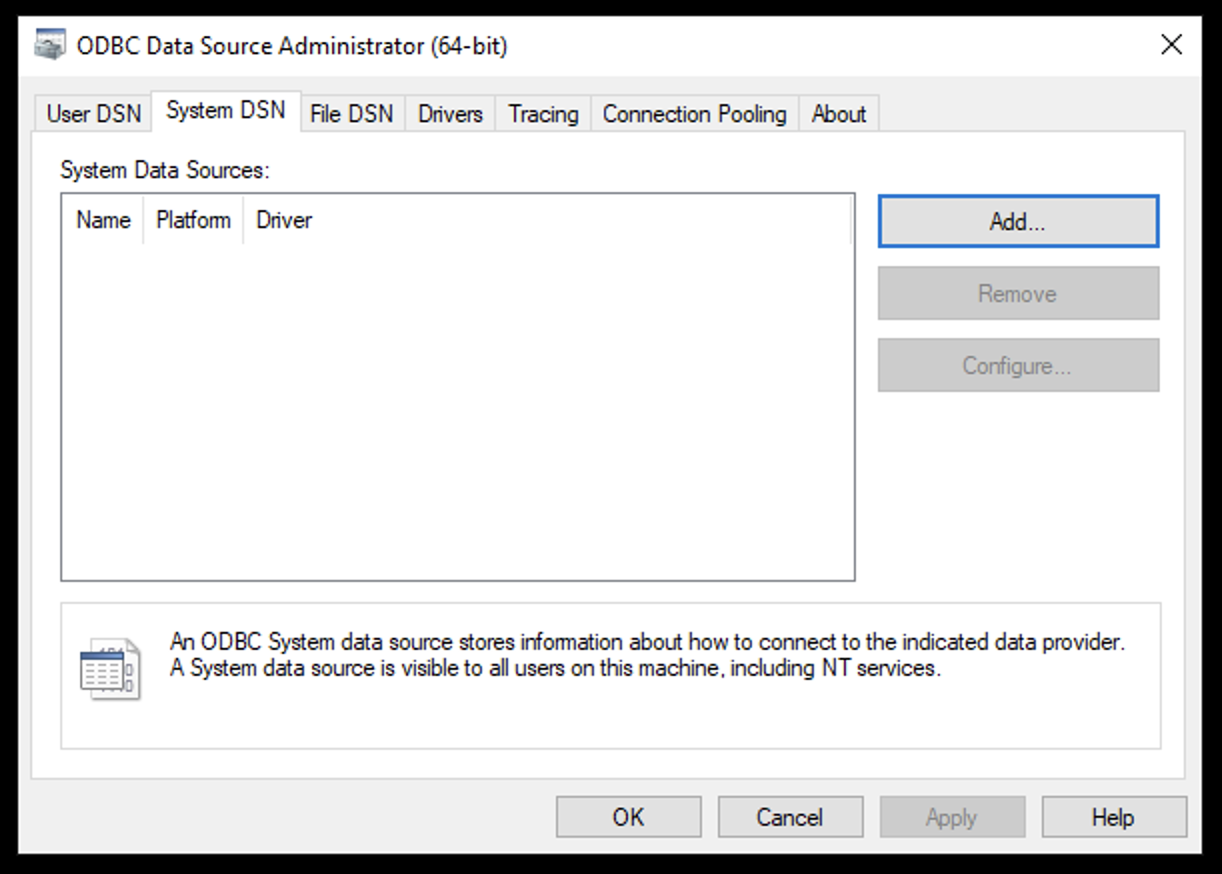Click the System DSN tab
Image resolution: width=1222 pixels, height=874 pixels.
click(224, 113)
